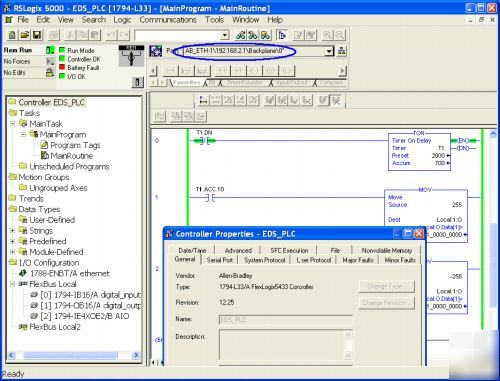Select the Timer/Counter instruction tab
Viewport: 500px width, 381px height.
[x=245, y=82]
